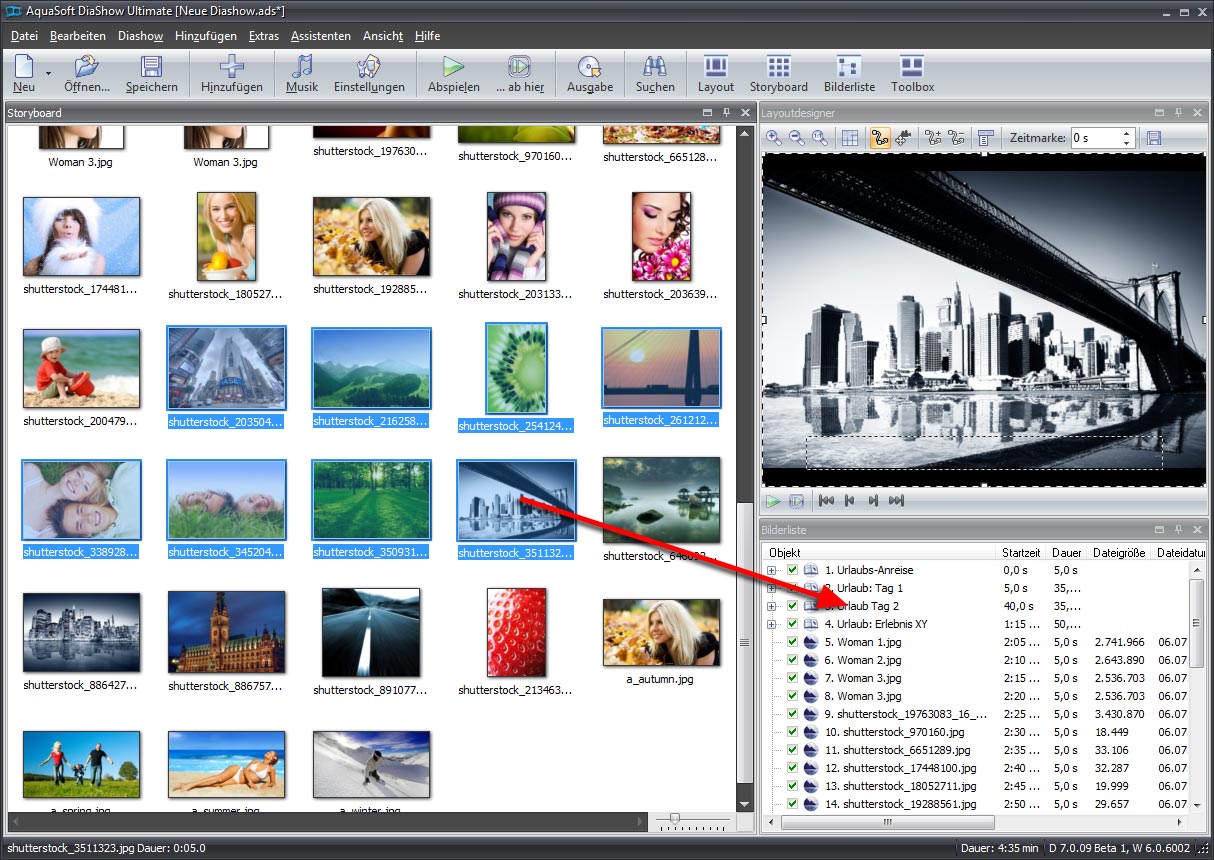Uncheck the Woman 1.jpg checkbox
The image size is (1214, 860).
(x=792, y=642)
